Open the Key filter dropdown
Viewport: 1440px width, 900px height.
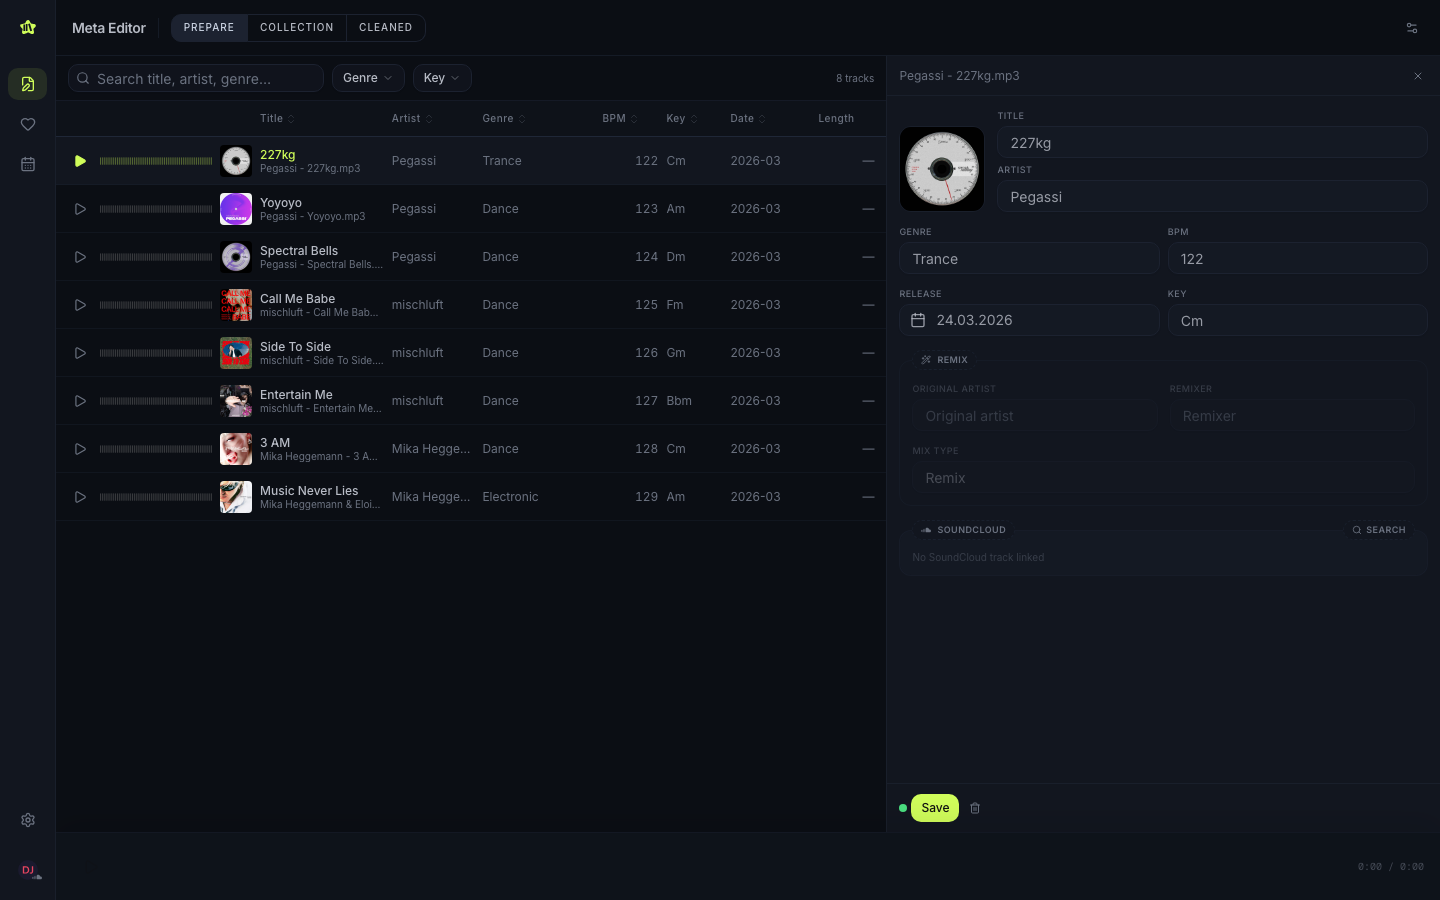pos(441,78)
